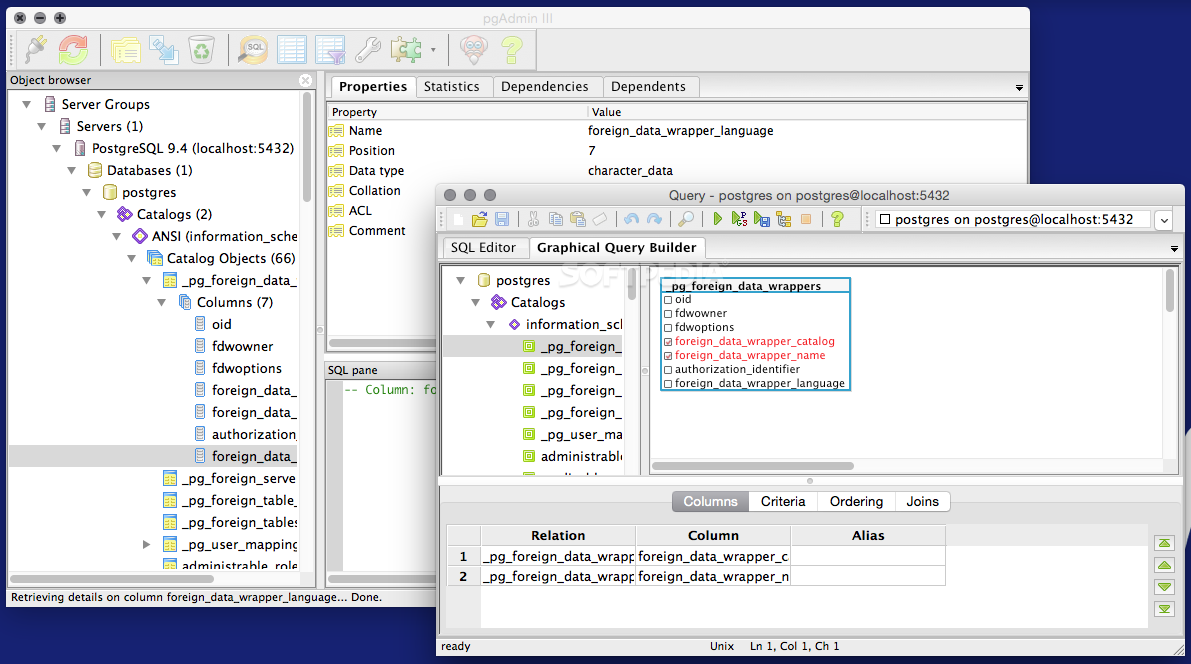Check the fdwoptions column checkbox

(668, 328)
